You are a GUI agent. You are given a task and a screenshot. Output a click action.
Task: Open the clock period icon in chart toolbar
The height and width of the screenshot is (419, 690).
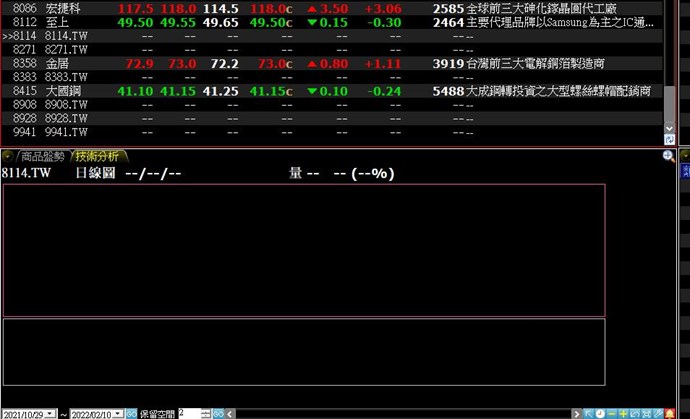tap(600, 414)
